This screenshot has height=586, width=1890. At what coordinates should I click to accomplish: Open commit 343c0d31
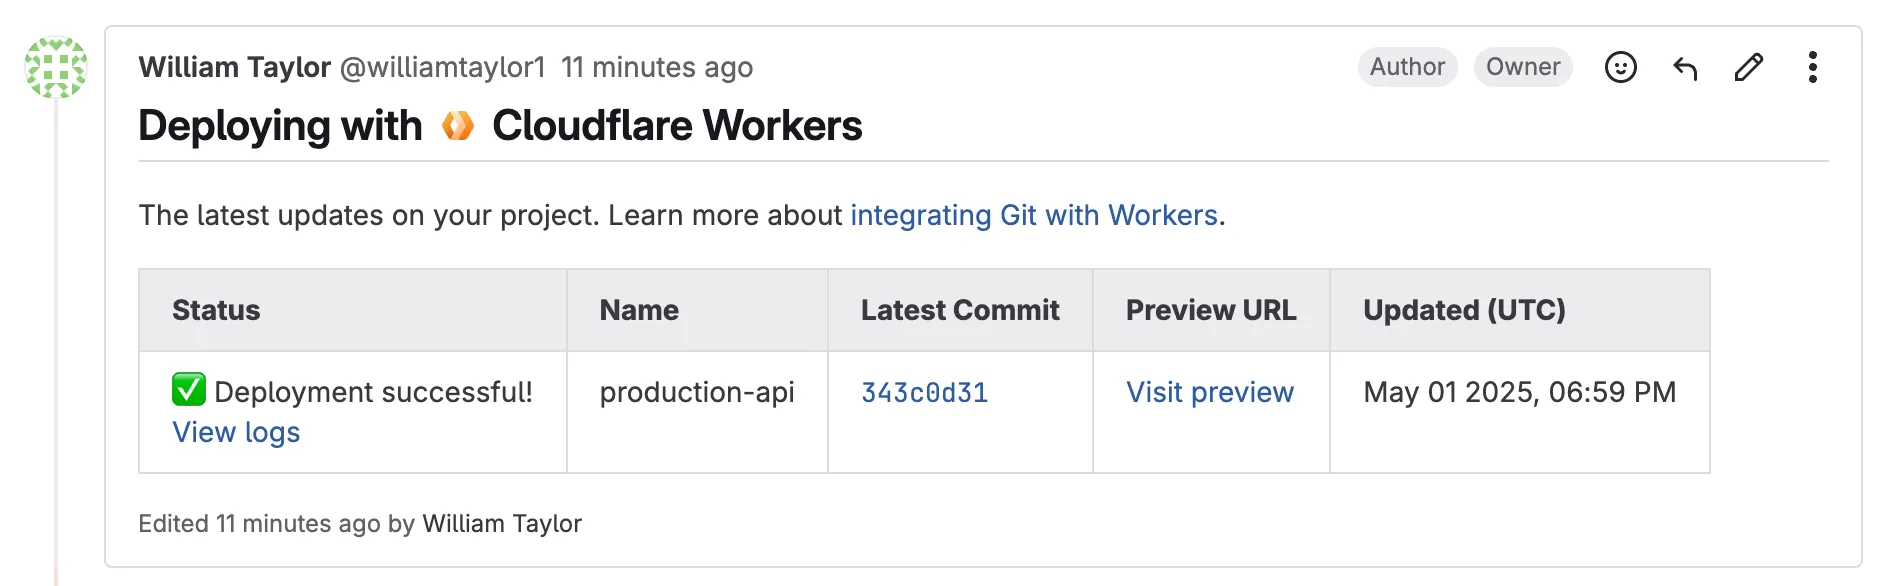click(924, 392)
